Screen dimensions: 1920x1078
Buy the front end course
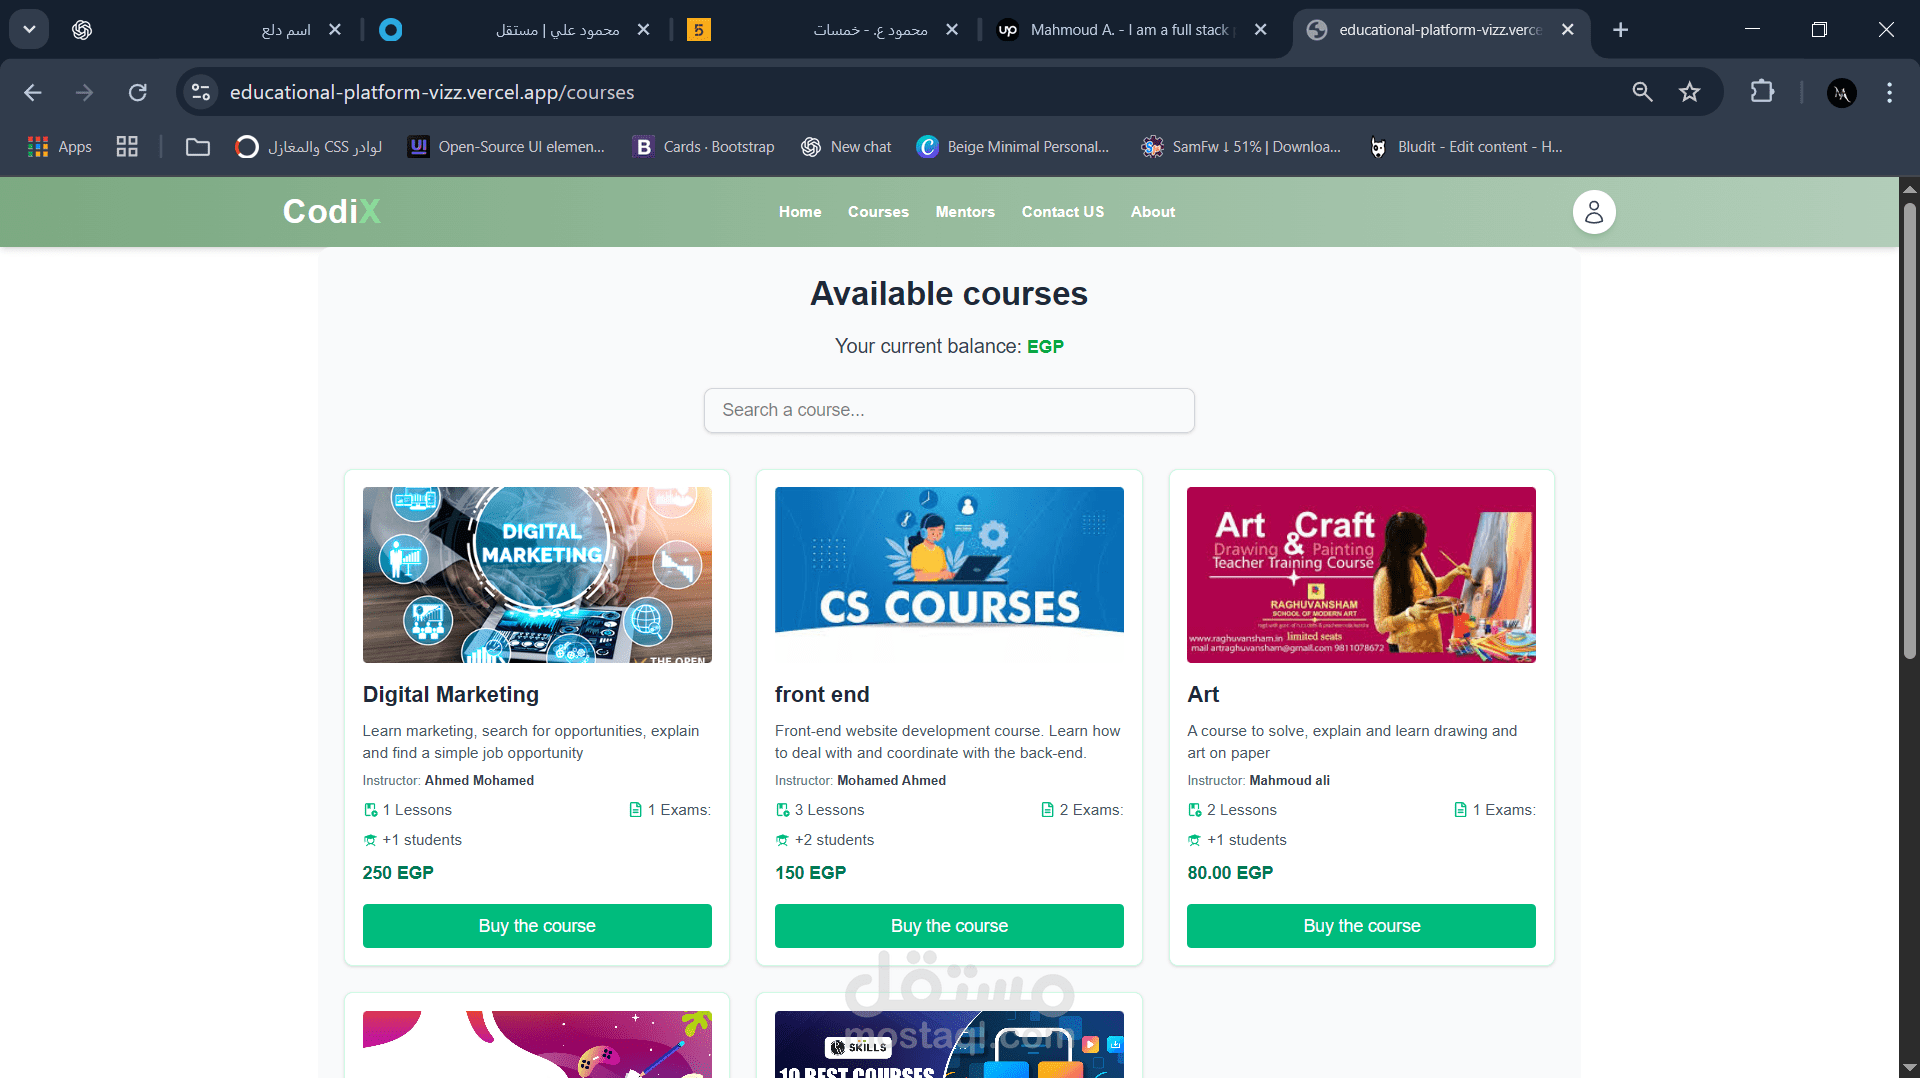click(949, 926)
